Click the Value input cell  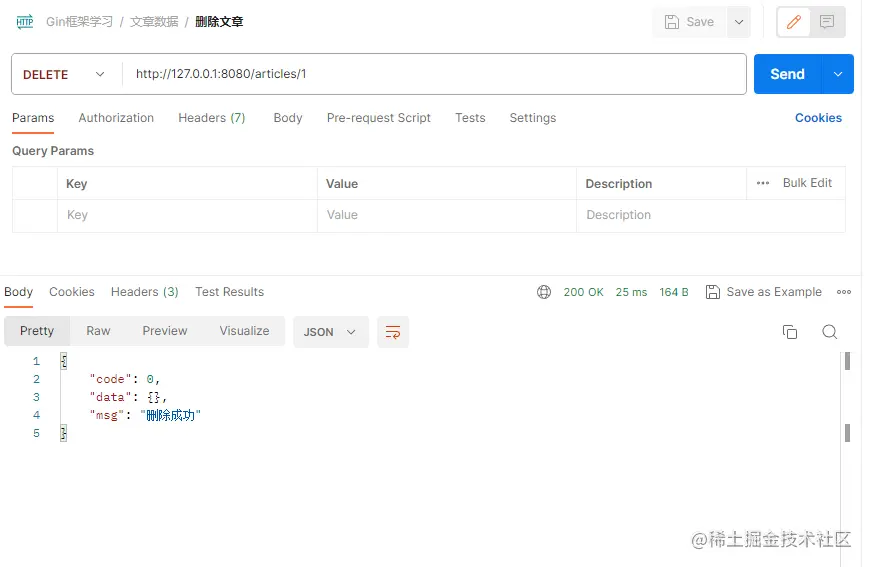pos(447,215)
